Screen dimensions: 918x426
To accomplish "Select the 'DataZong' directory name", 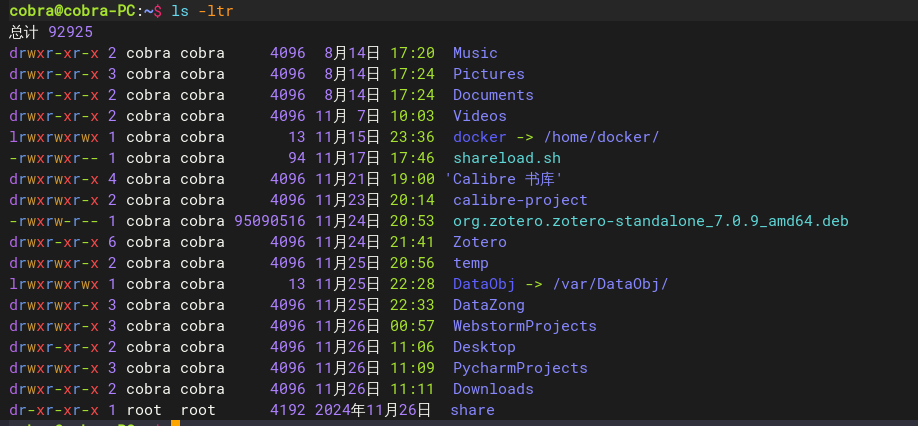I will [x=489, y=305].
